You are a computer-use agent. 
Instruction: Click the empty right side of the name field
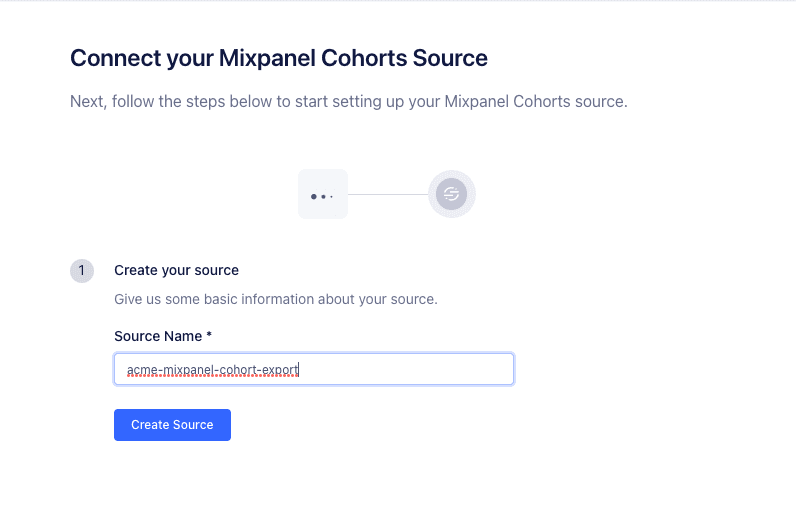420,369
